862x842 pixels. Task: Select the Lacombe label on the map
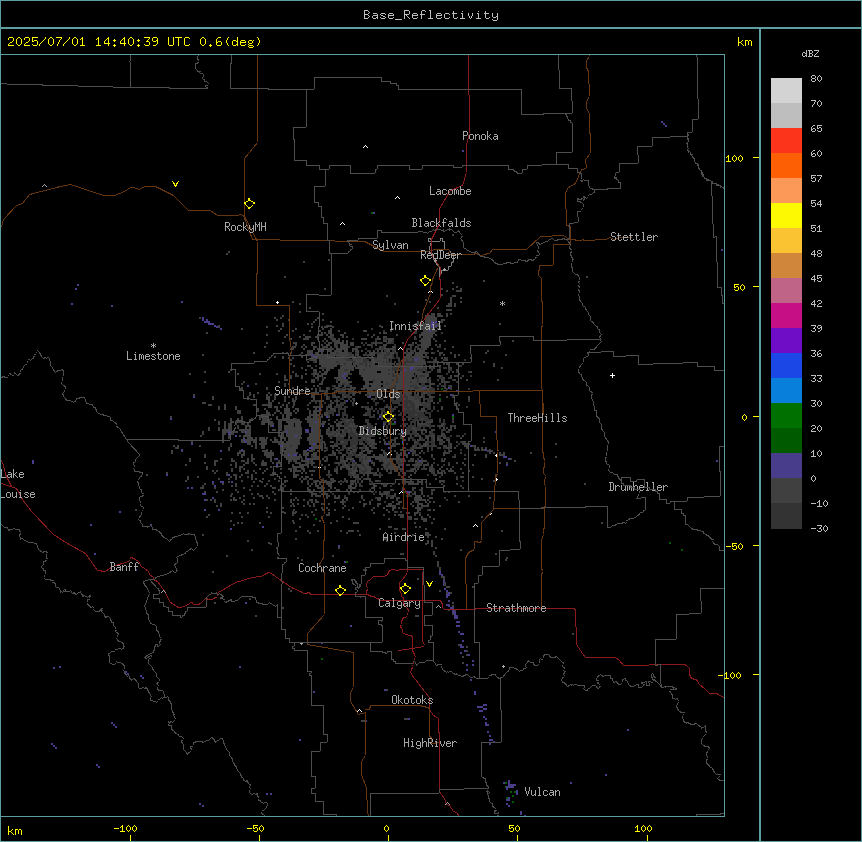pyautogui.click(x=450, y=191)
